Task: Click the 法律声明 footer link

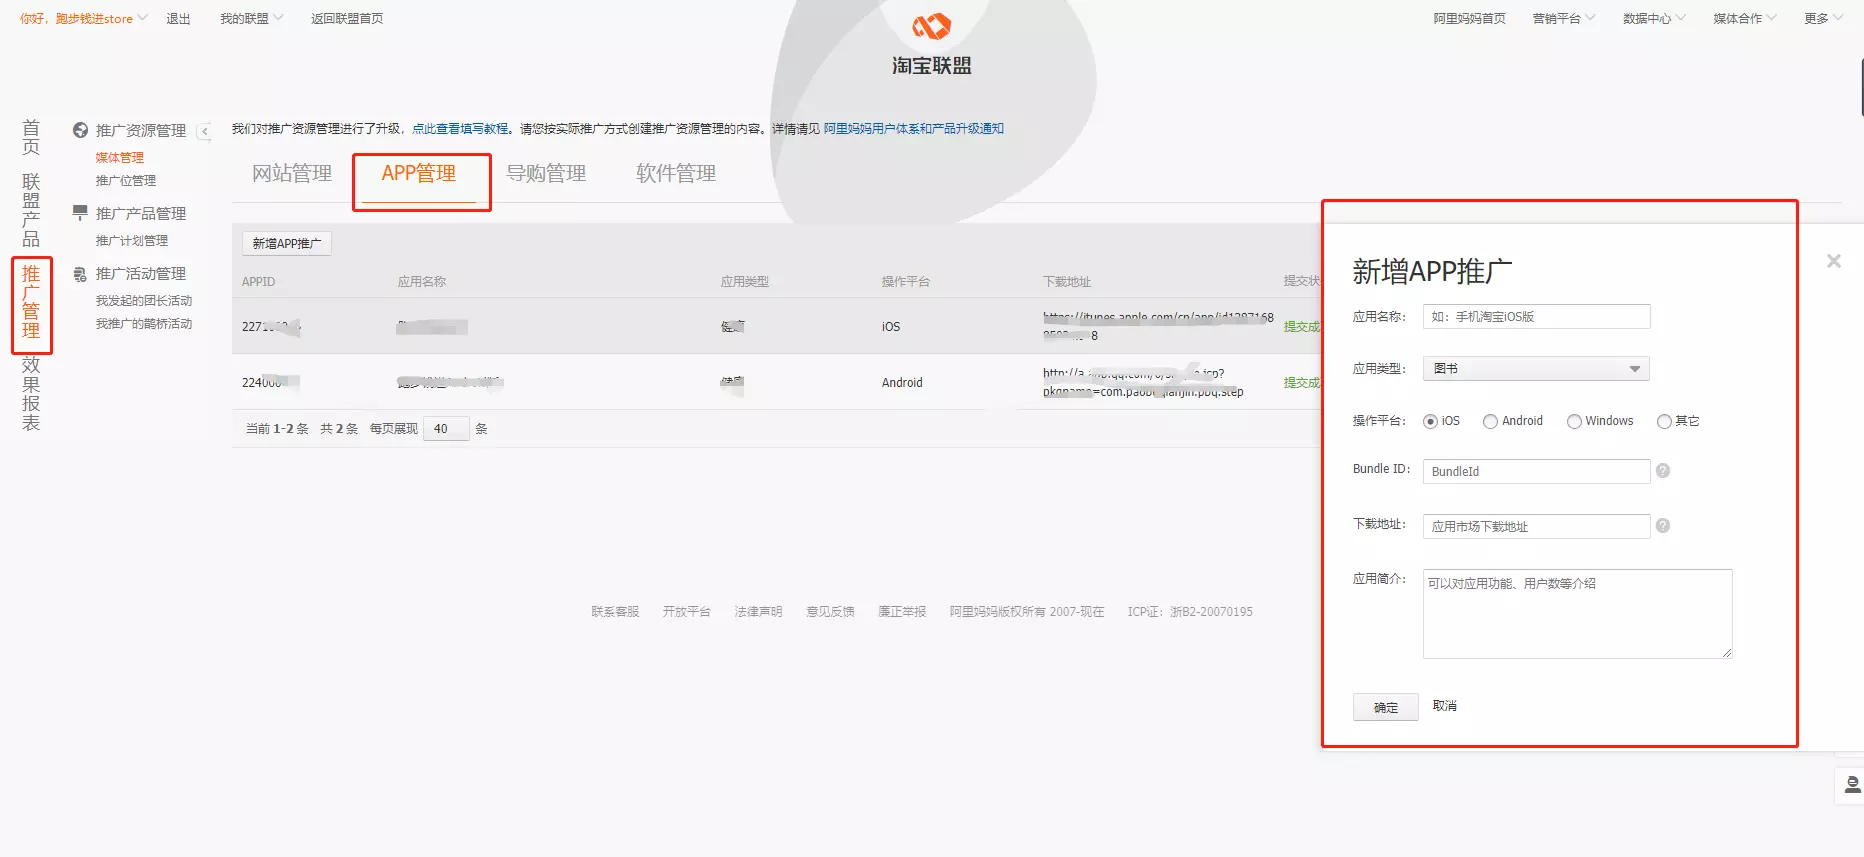Action: 758,612
